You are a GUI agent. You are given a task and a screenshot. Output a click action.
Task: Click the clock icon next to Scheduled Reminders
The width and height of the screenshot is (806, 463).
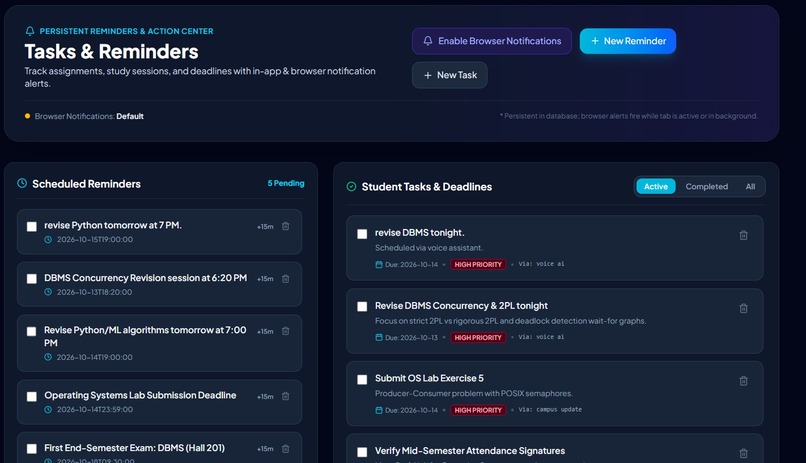click(x=22, y=183)
